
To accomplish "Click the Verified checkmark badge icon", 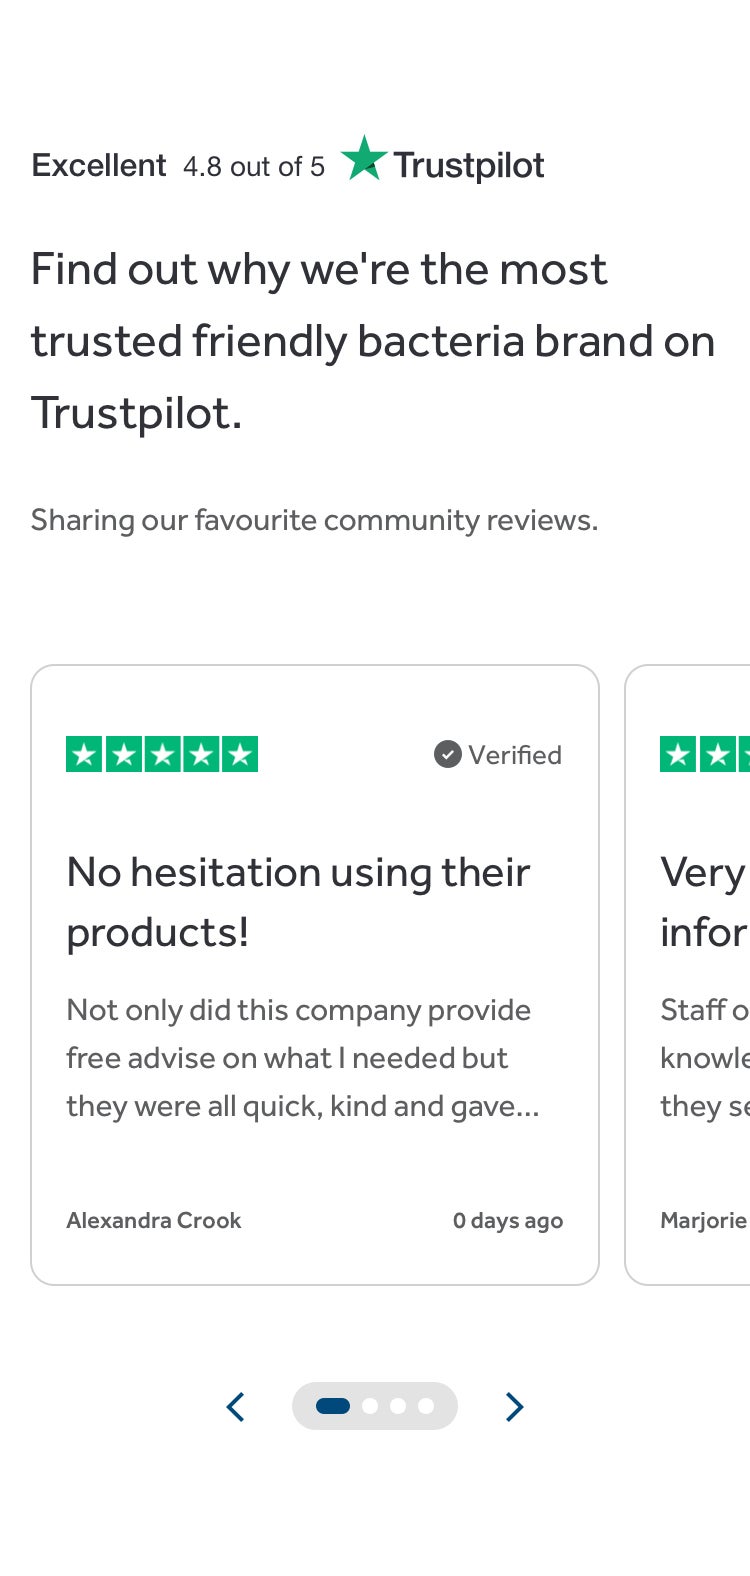I will pos(448,754).
